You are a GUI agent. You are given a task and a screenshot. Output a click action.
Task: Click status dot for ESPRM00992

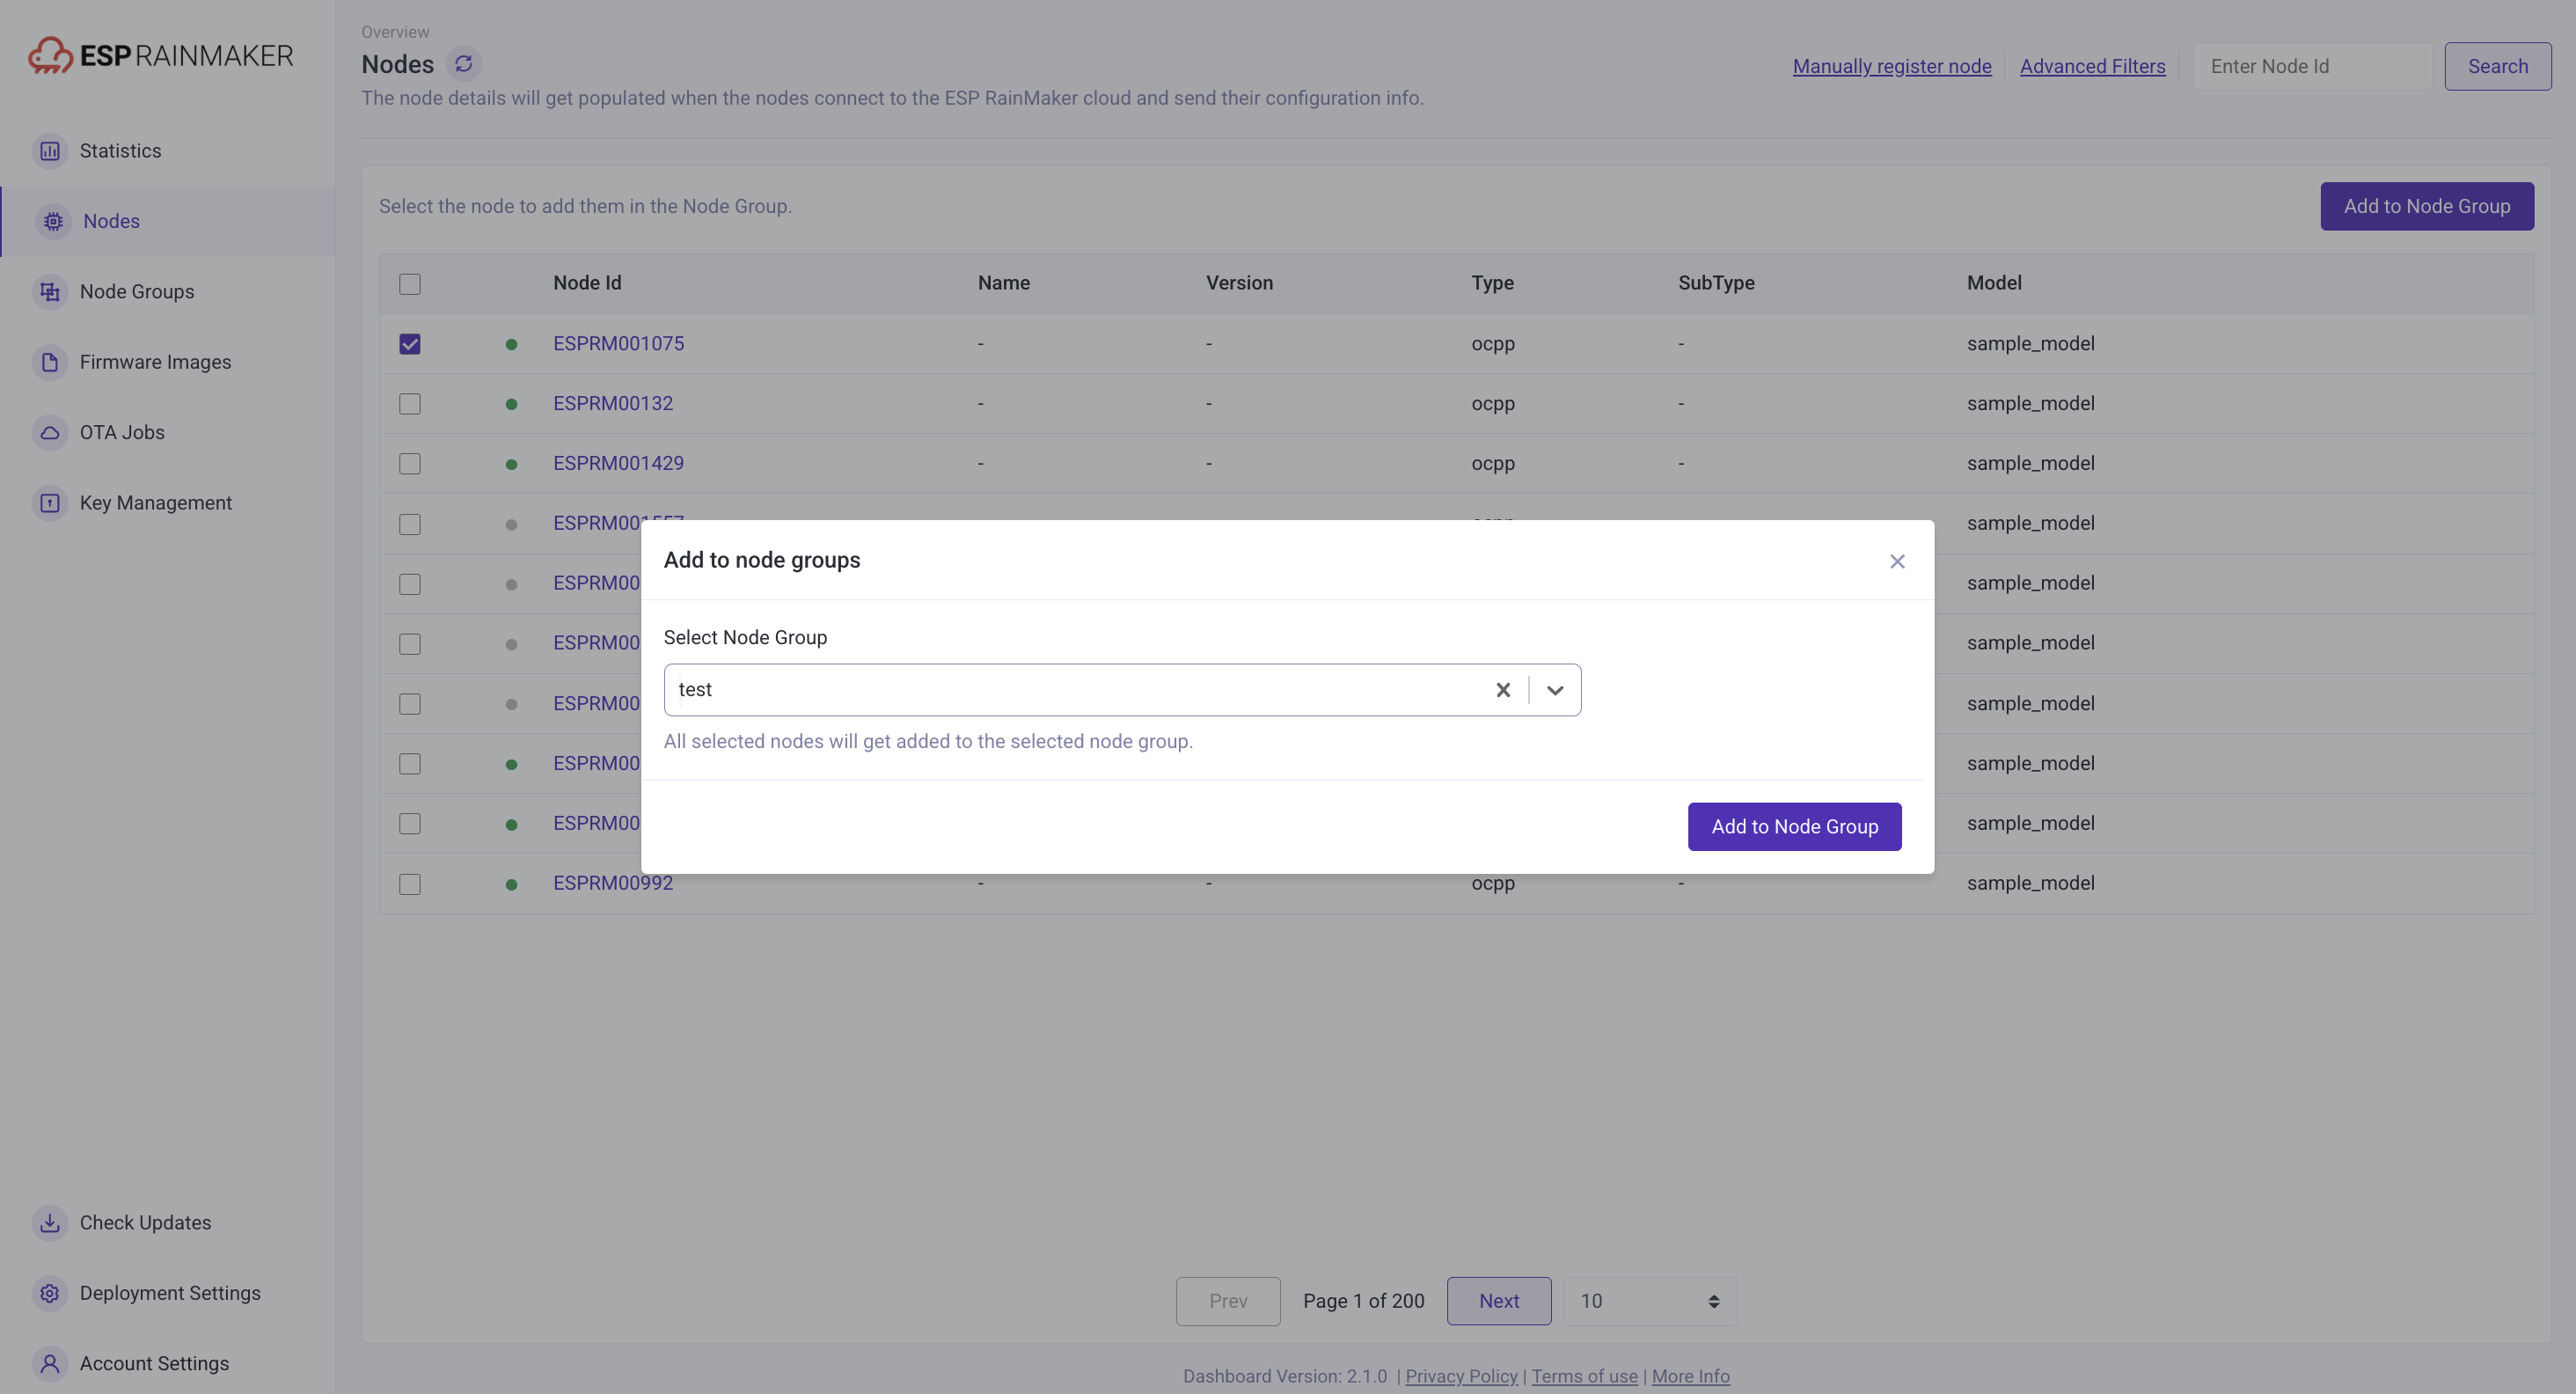point(512,884)
